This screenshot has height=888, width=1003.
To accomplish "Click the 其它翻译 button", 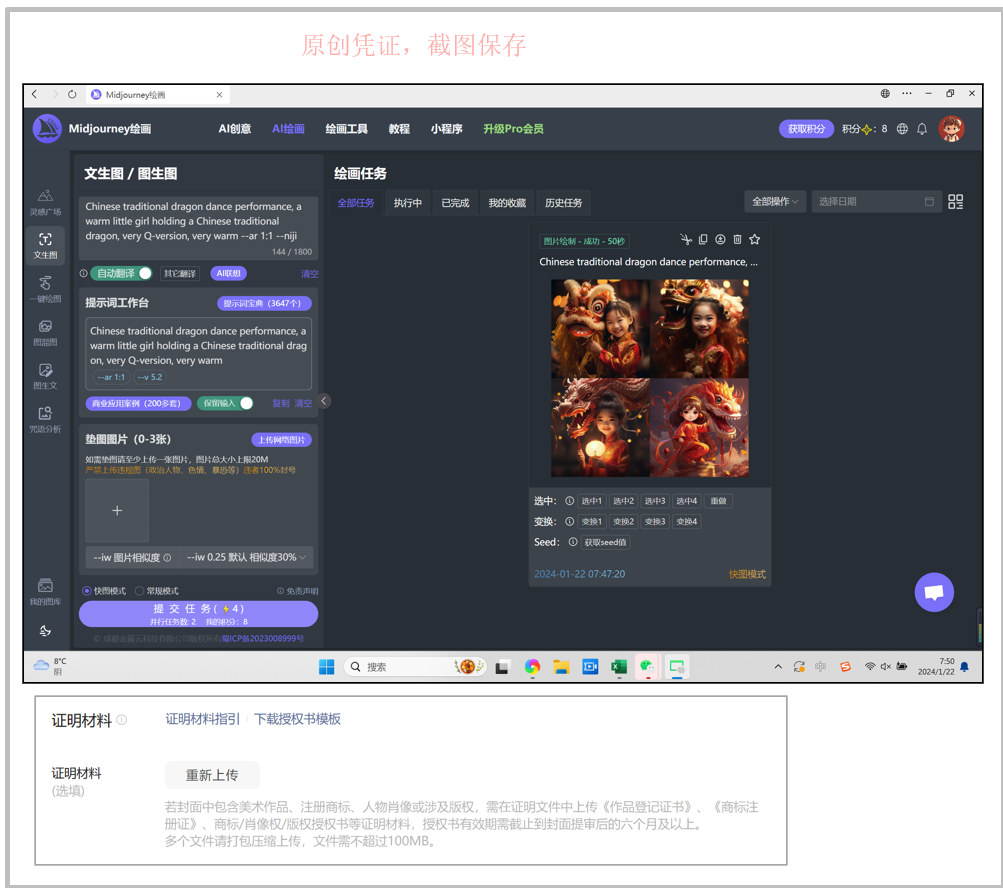I will (x=180, y=273).
